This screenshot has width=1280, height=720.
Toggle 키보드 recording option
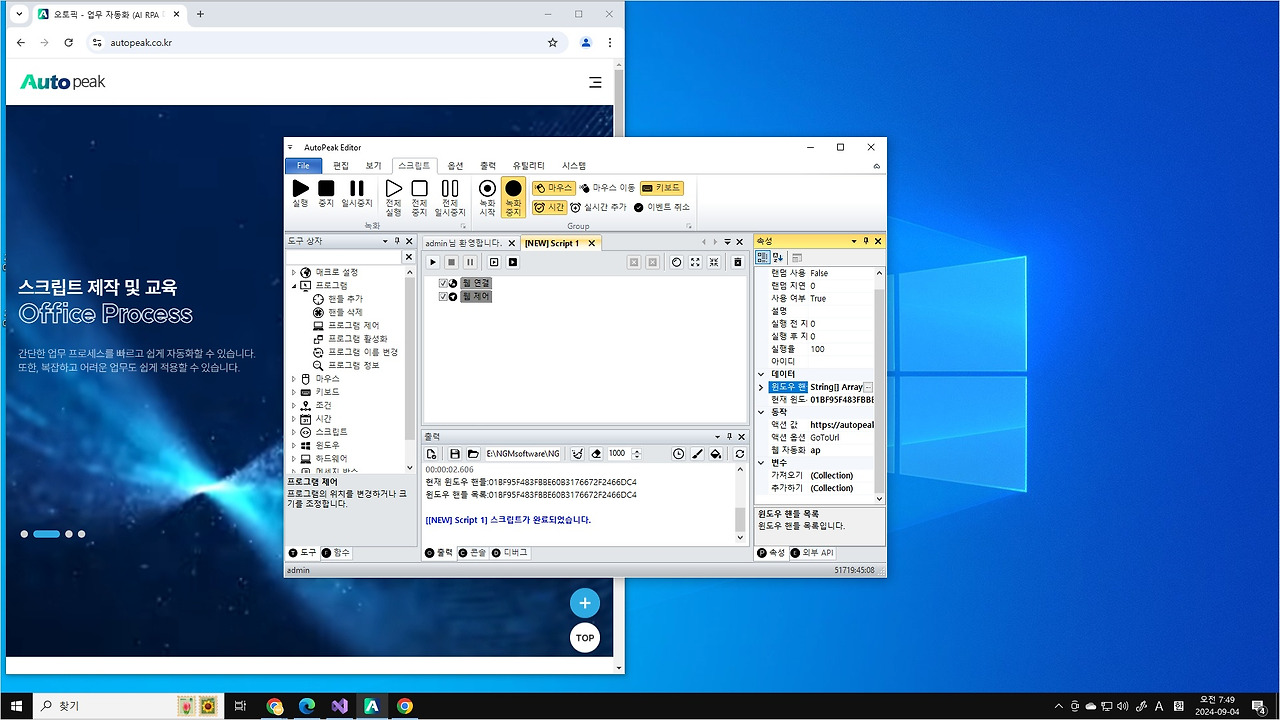point(661,187)
